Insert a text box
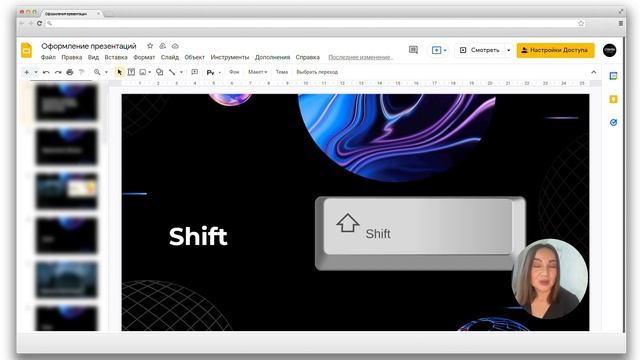Viewport: 640px width, 360px height. pyautogui.click(x=131, y=72)
